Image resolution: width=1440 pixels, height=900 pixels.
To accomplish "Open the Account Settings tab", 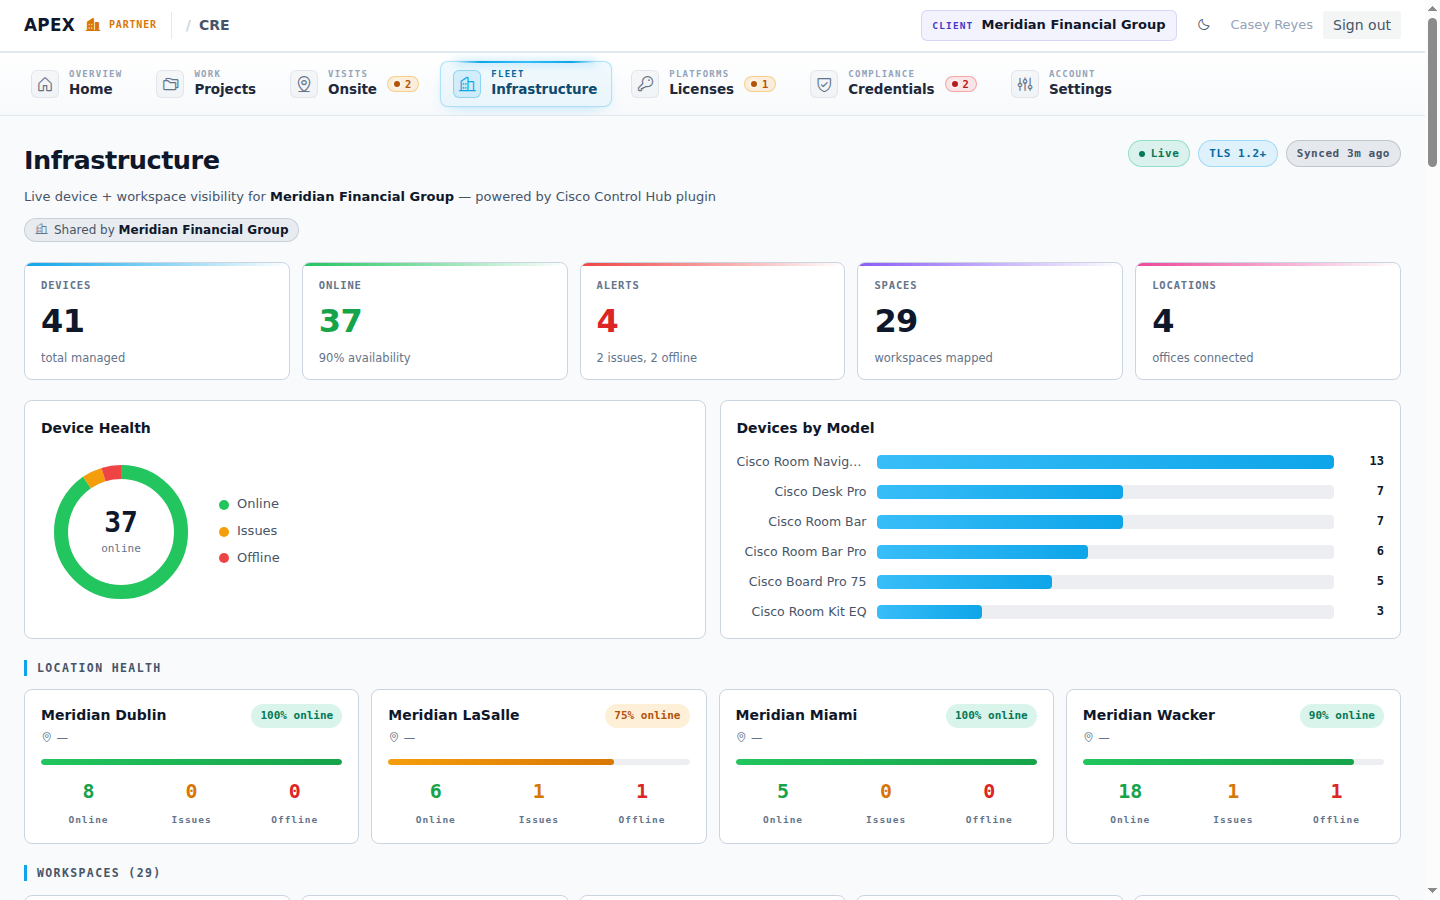I will coord(1063,84).
